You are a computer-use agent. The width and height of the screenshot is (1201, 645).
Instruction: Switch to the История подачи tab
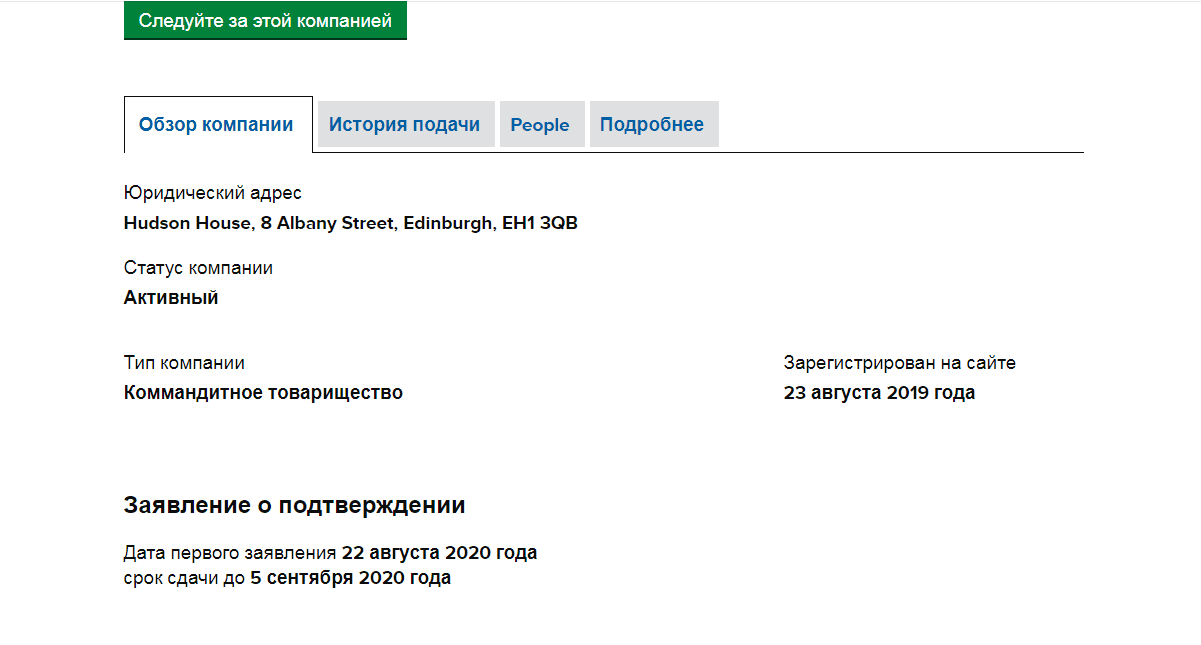405,125
